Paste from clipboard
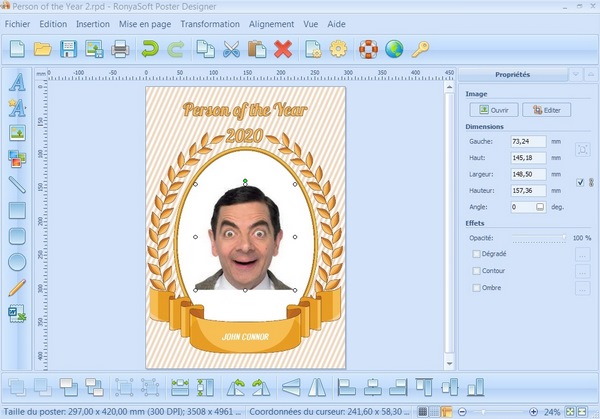Screen dimensions: 600x419 257,49
